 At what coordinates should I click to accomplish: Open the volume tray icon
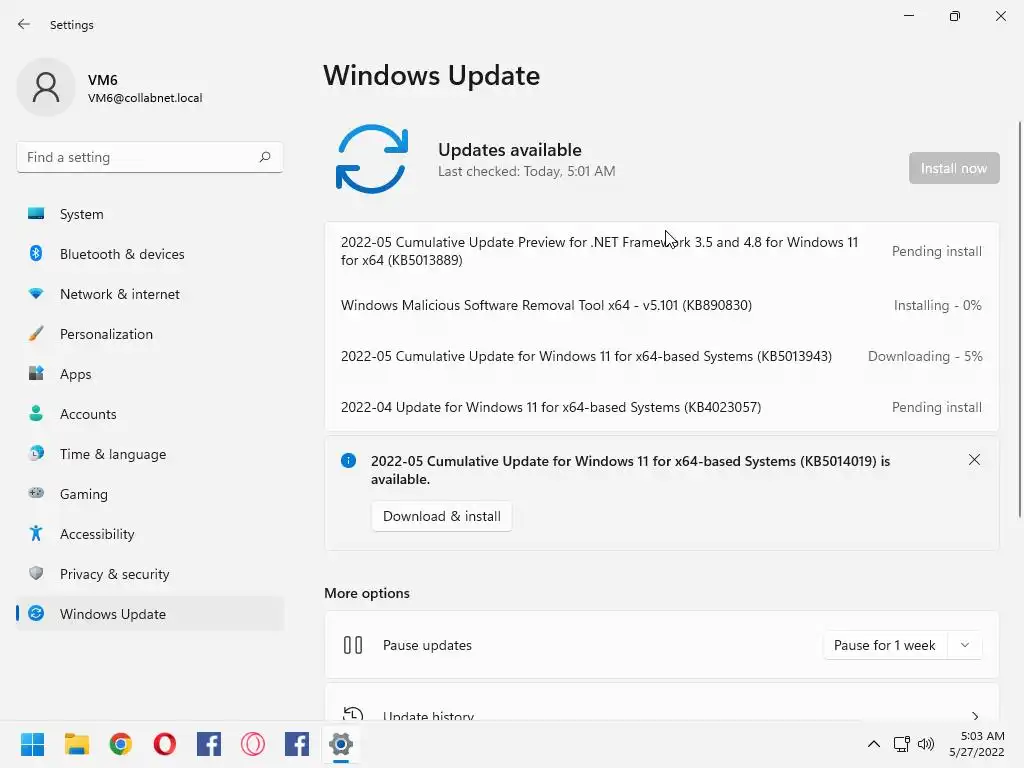[x=925, y=744]
